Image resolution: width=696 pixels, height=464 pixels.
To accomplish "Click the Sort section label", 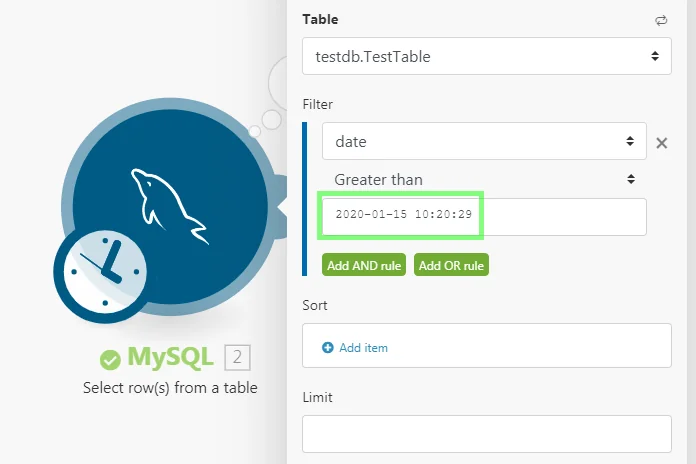I will (x=315, y=305).
